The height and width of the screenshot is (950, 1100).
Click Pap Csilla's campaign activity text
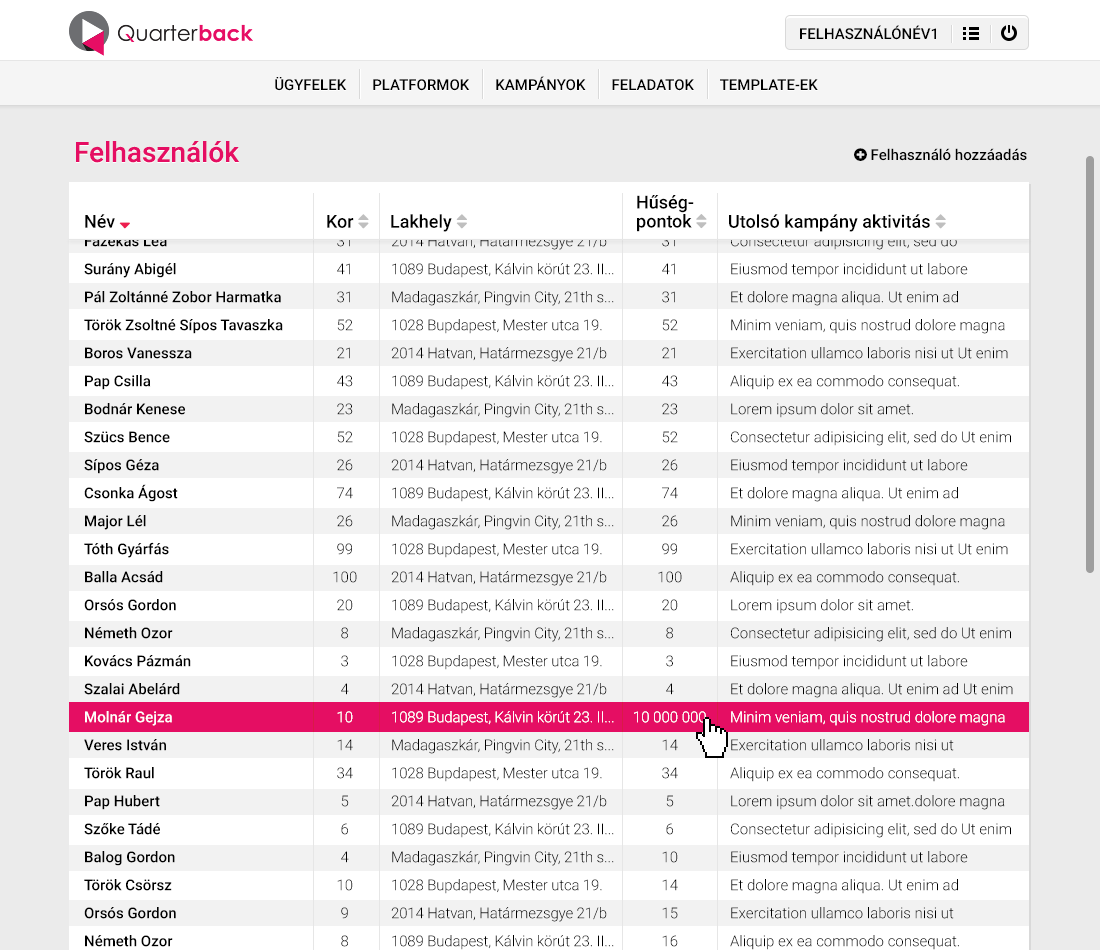pyautogui.click(x=845, y=382)
